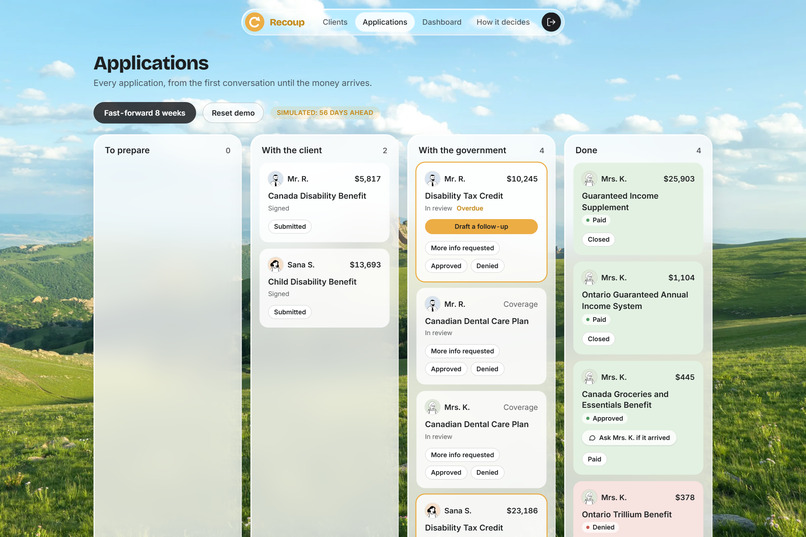Click the Applications page heading

(x=151, y=63)
